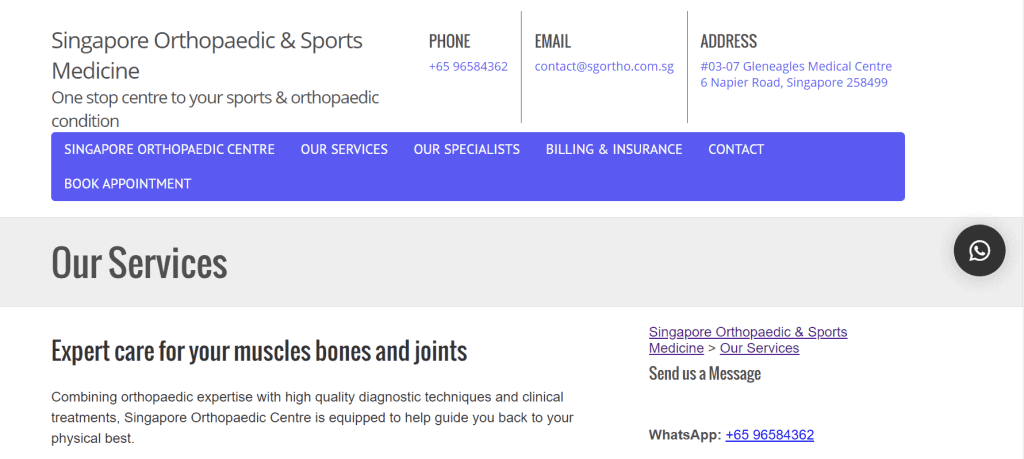Click the Our Services breadcrumb link
This screenshot has width=1024, height=459.
coord(760,348)
